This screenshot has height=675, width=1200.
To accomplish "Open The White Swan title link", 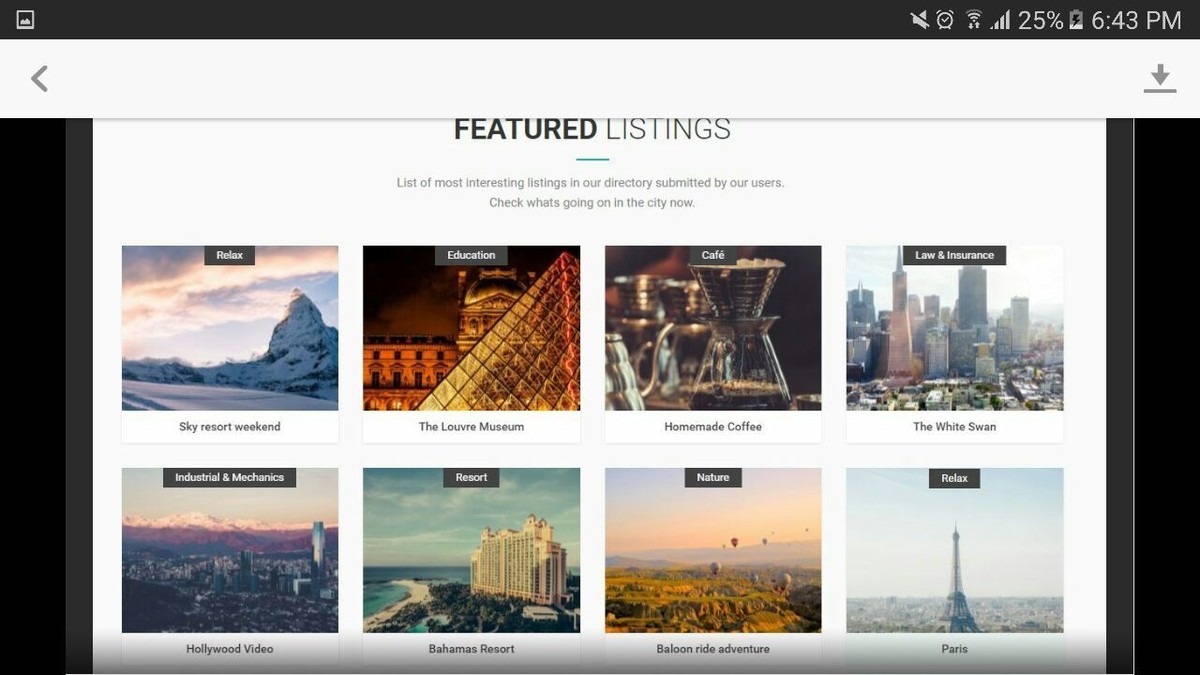I will (954, 427).
